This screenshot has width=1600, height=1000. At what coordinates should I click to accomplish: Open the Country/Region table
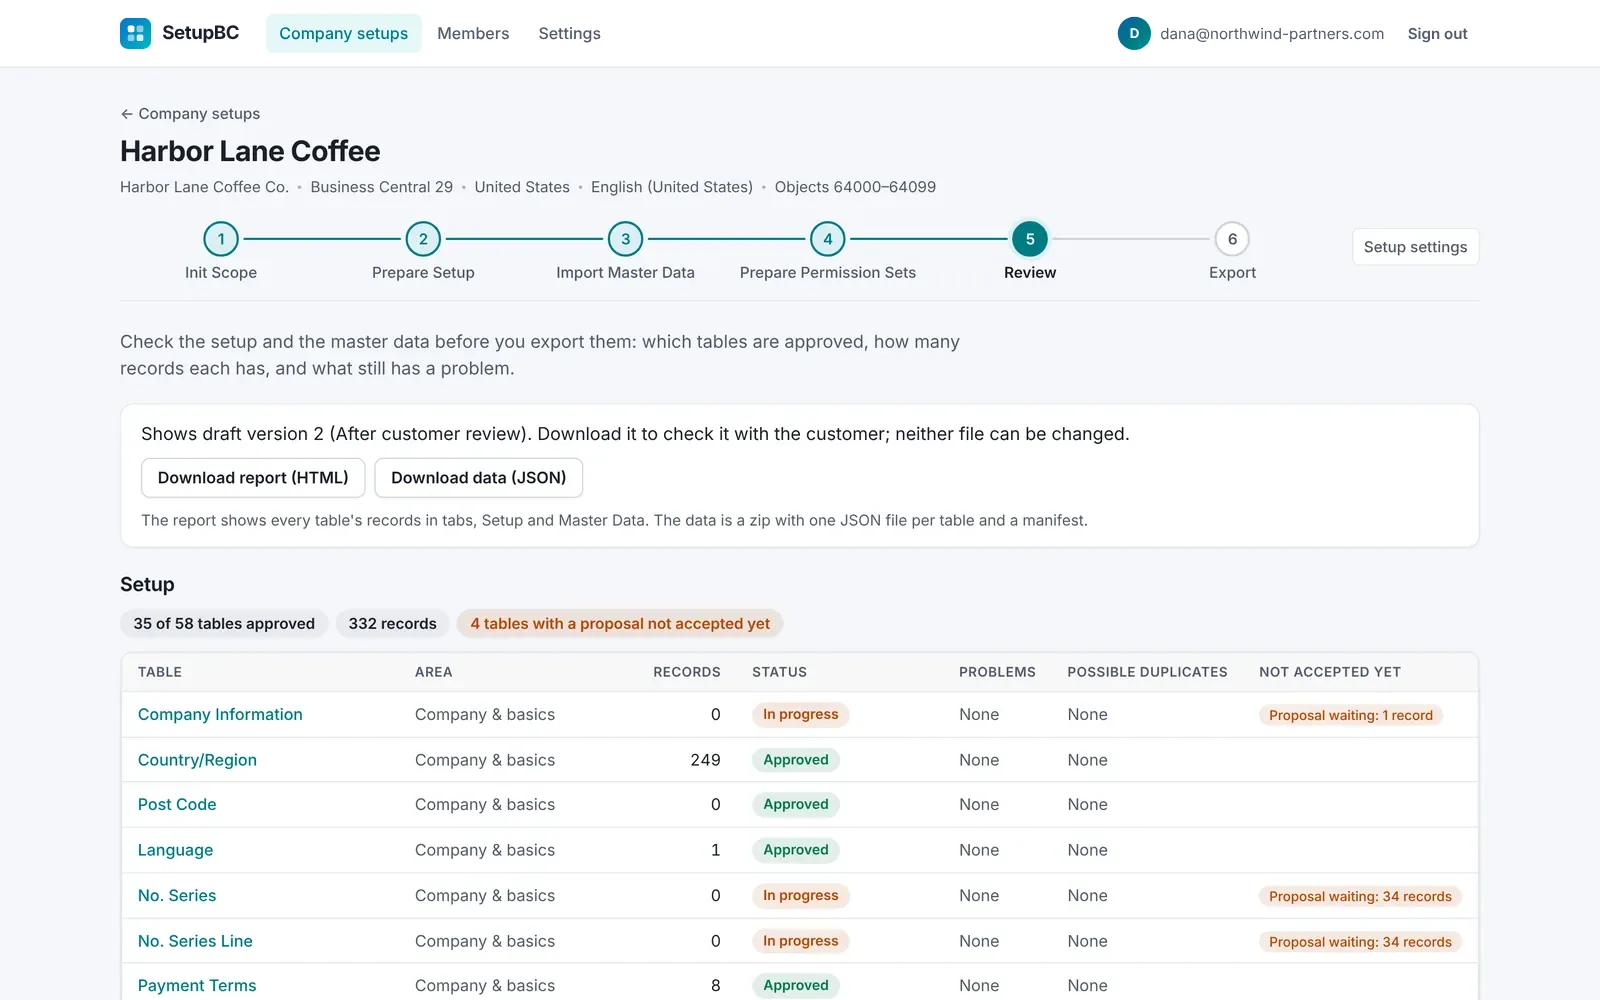(197, 760)
